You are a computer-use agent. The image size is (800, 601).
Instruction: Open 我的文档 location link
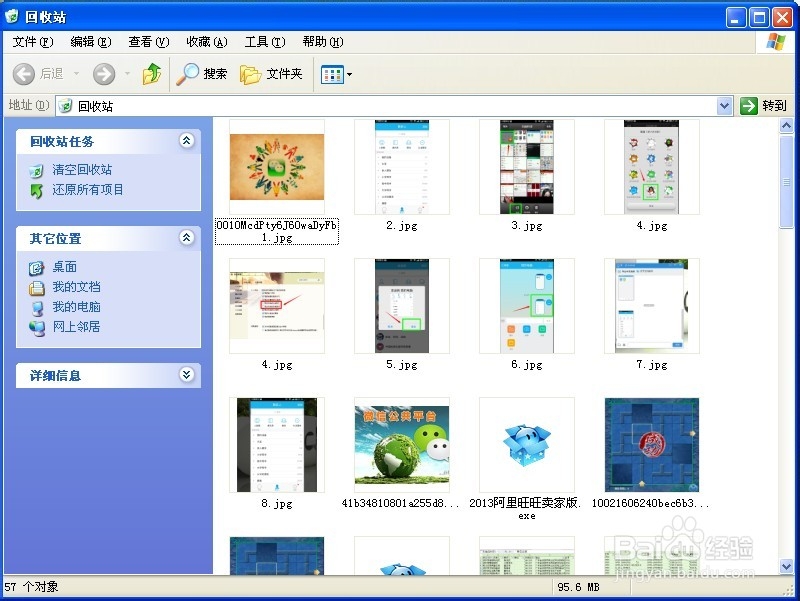[77, 287]
